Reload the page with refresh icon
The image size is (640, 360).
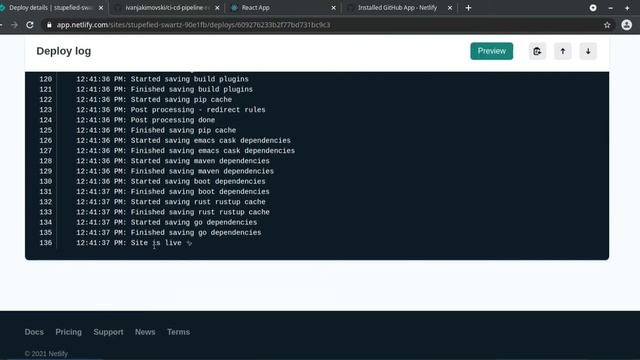(x=30, y=25)
